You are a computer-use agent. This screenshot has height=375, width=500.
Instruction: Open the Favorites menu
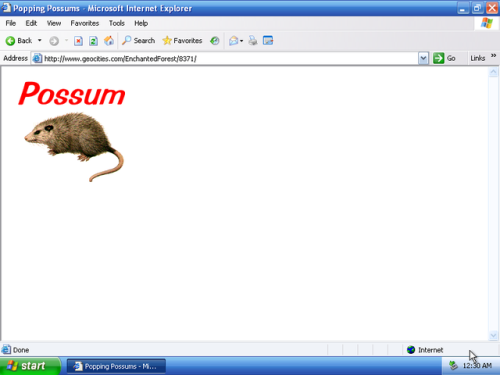pyautogui.click(x=85, y=23)
